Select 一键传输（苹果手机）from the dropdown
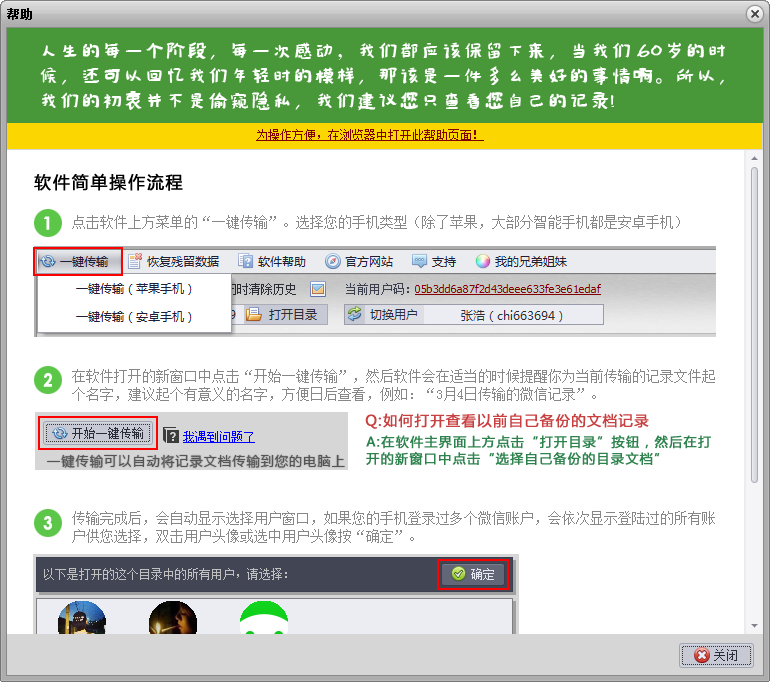This screenshot has width=770, height=682. pos(134,289)
